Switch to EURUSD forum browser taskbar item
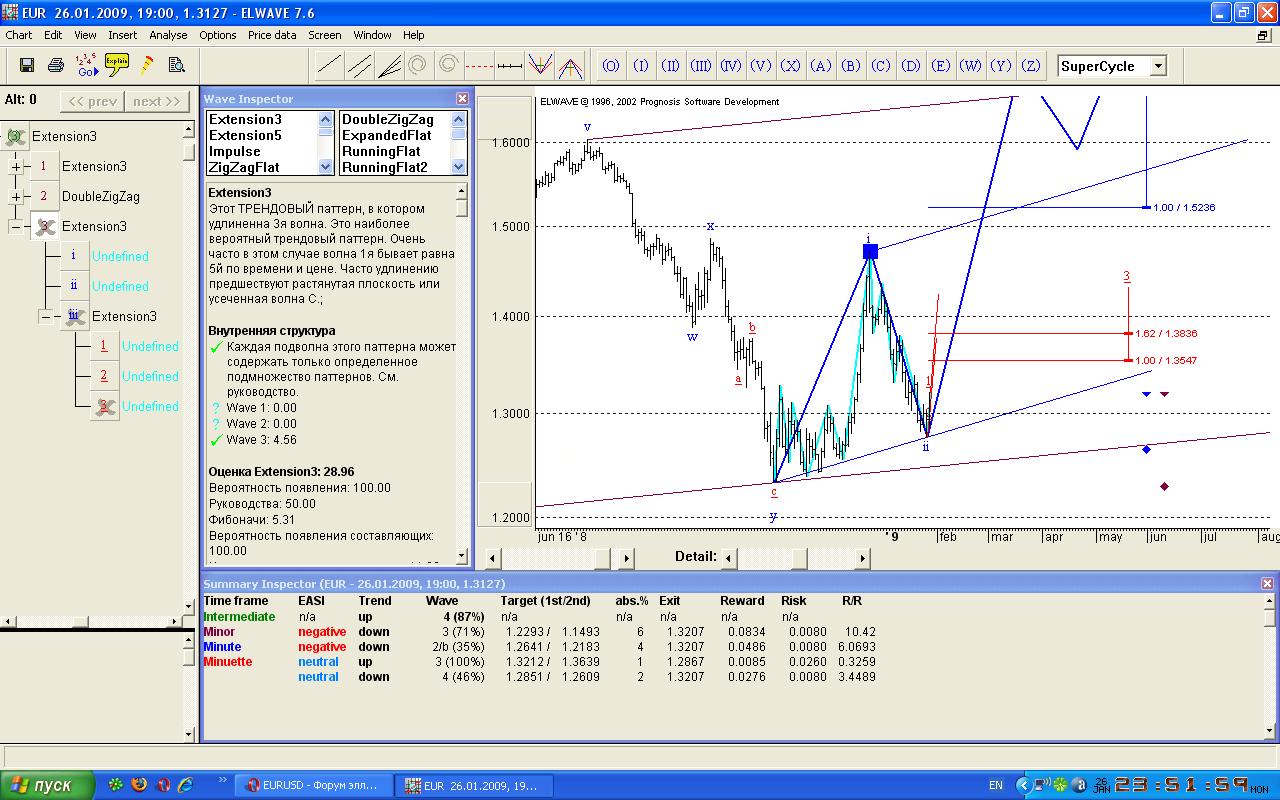Image resolution: width=1280 pixels, height=800 pixels. (x=315, y=786)
